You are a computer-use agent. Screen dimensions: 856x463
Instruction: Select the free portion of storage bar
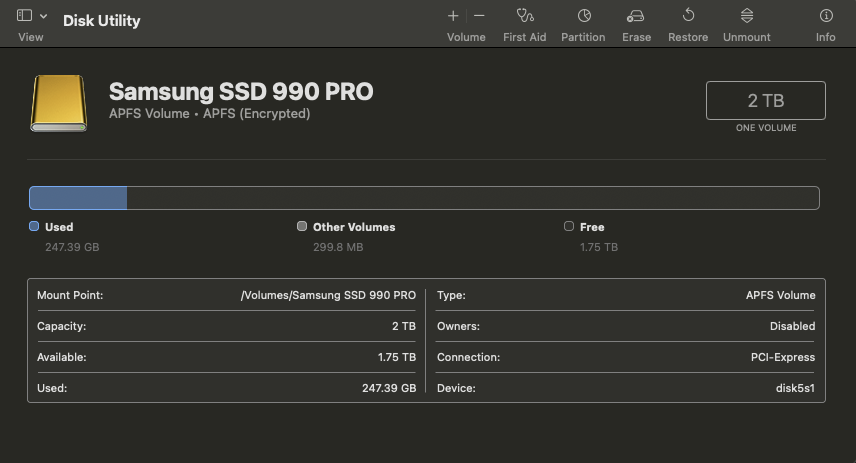(x=473, y=198)
